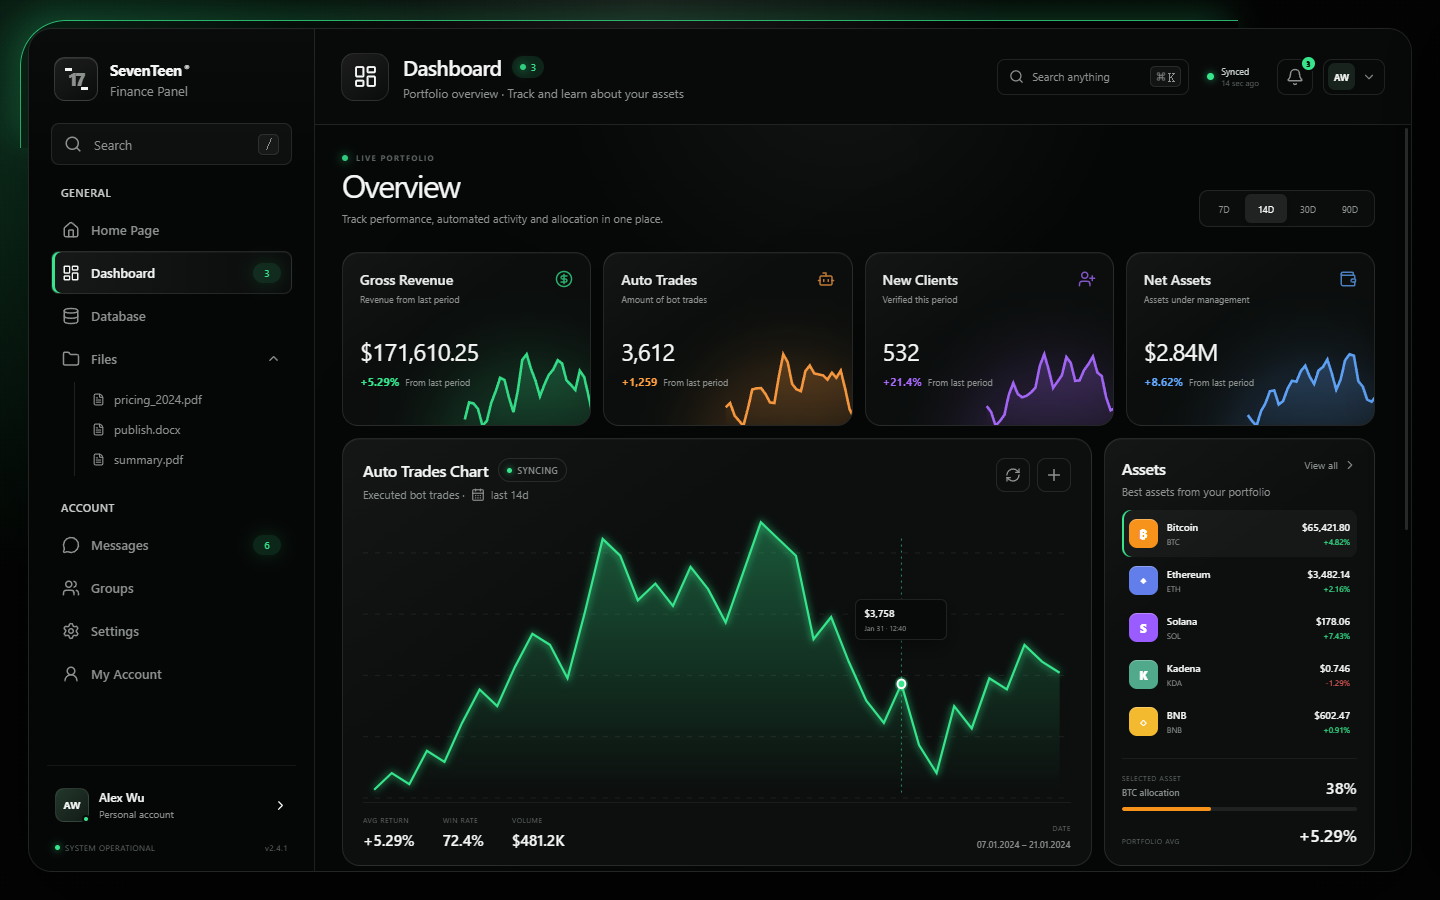Click the plus button on chart
Image resolution: width=1440 pixels, height=900 pixels.
tap(1054, 475)
